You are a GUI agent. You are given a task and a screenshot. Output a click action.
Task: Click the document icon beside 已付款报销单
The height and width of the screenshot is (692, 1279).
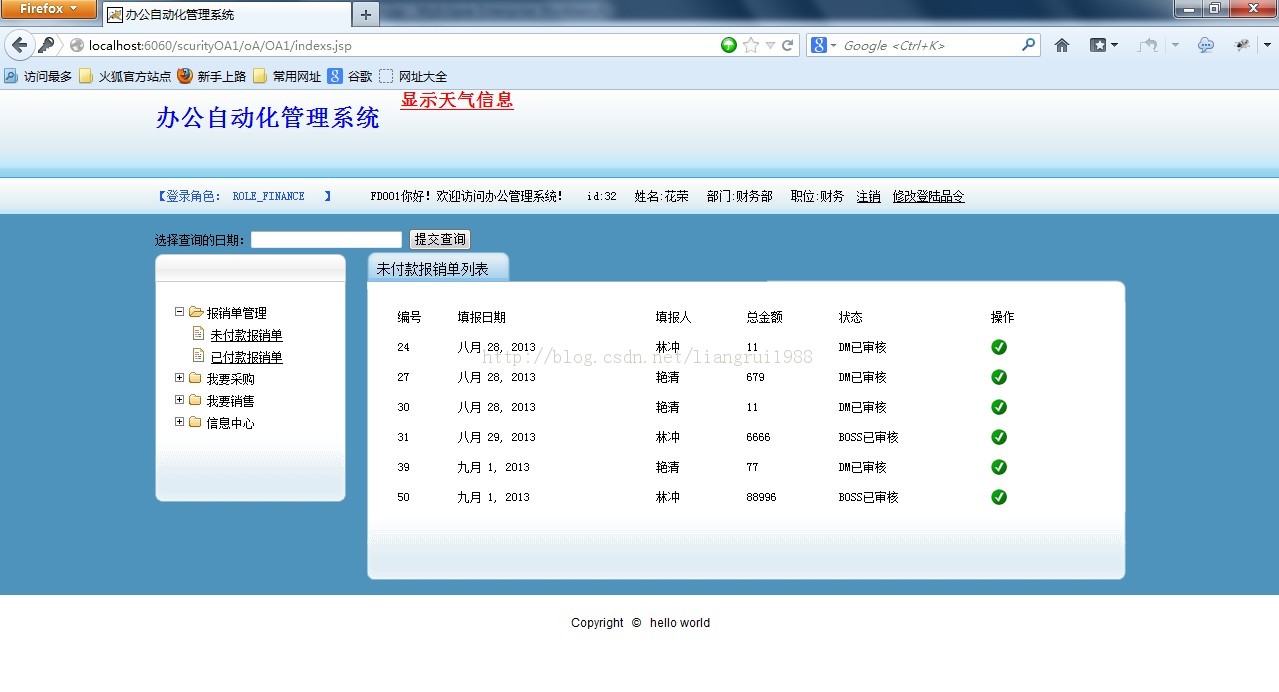coord(198,356)
